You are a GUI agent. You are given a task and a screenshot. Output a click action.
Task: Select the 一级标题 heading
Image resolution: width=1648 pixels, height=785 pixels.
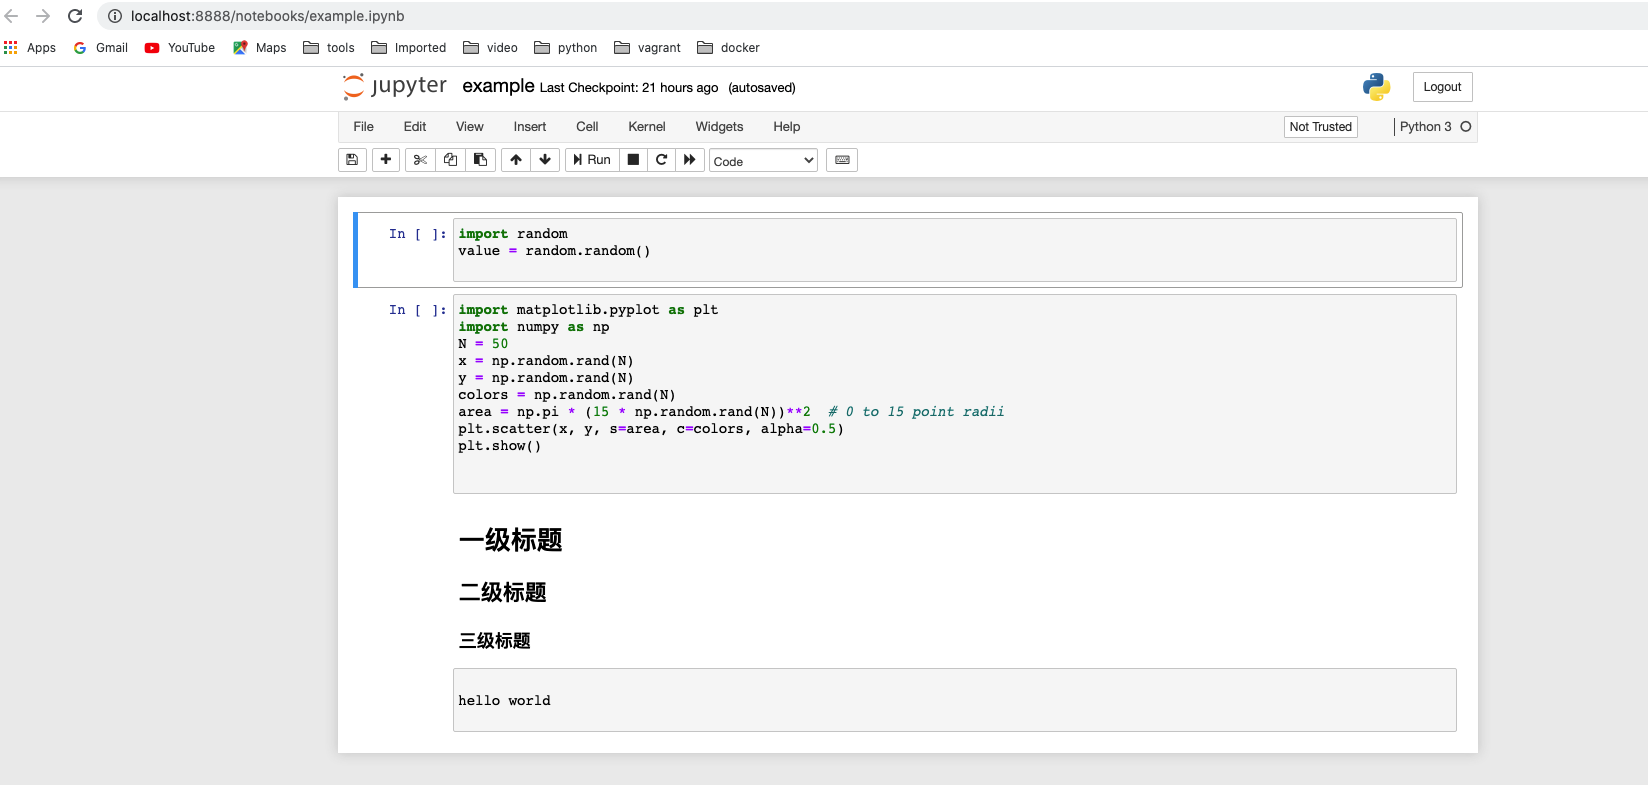[511, 541]
